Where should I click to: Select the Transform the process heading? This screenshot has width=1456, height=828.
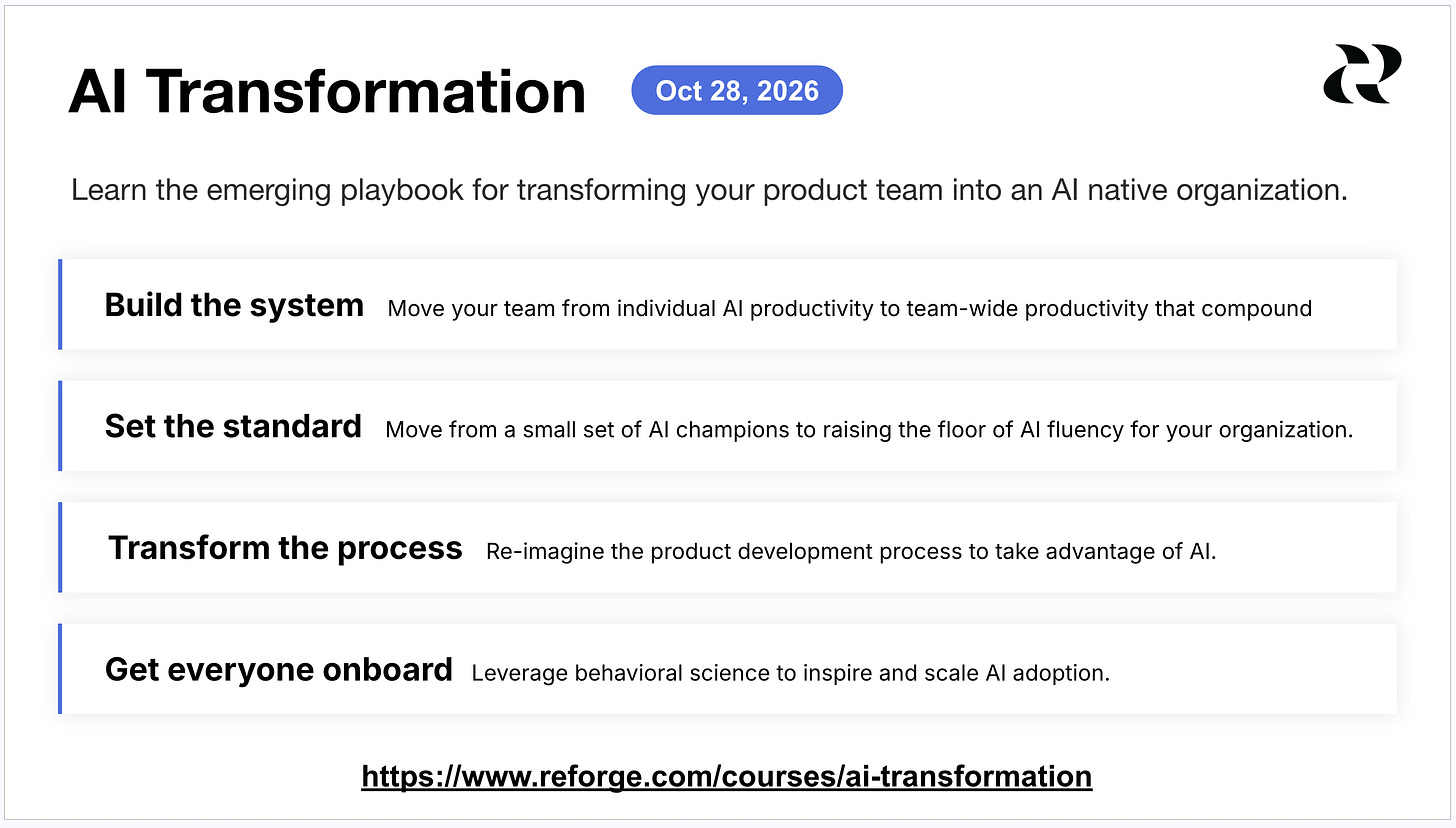tap(285, 548)
